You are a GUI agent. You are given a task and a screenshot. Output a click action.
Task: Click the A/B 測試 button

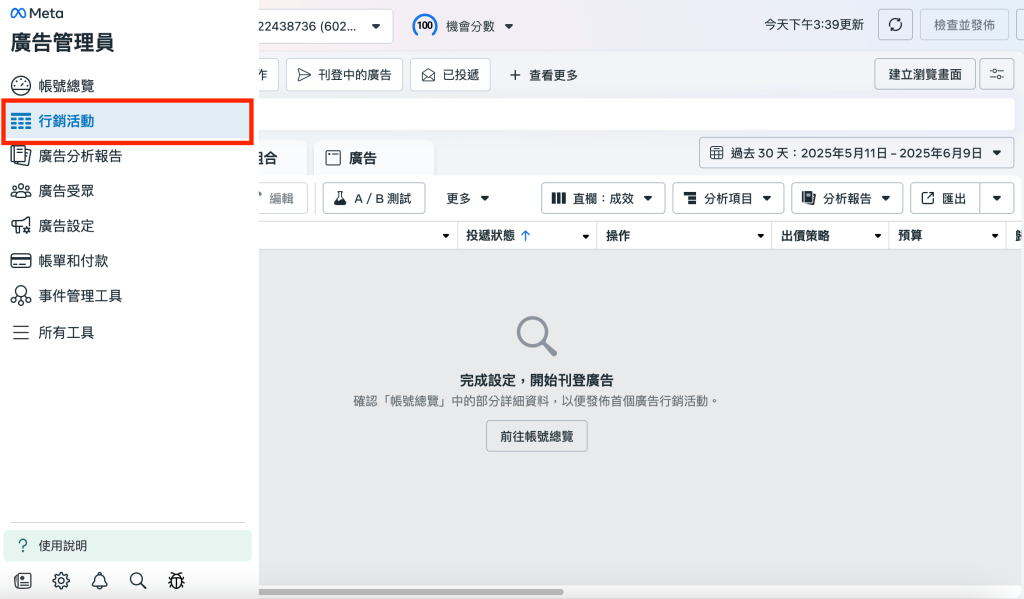(373, 198)
